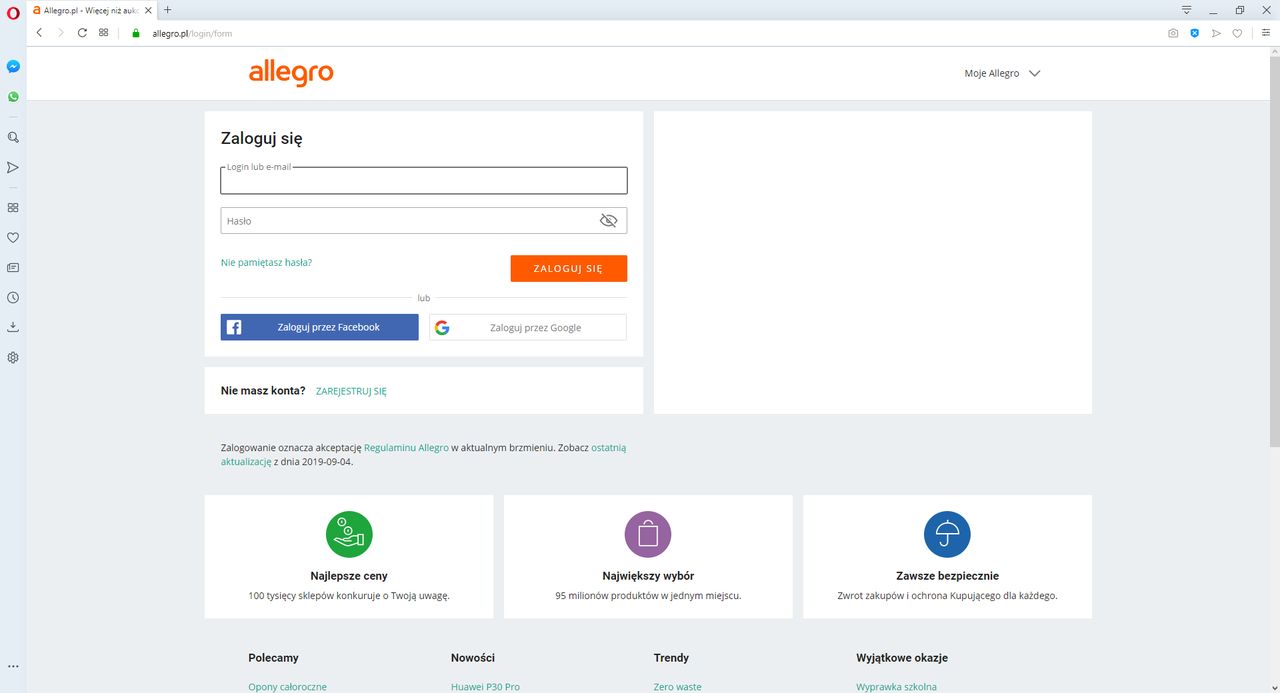This screenshot has width=1280, height=693.
Task: Click the Zaloguj się heading
Action: click(x=261, y=139)
